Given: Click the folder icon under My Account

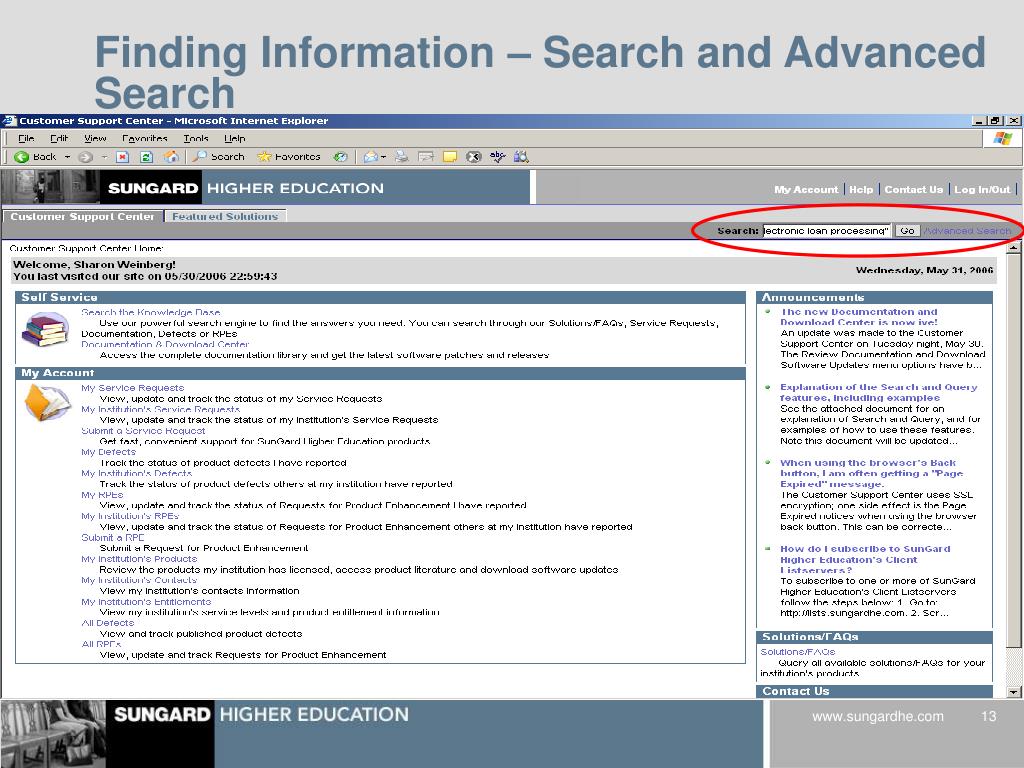Looking at the screenshot, I should tap(47, 402).
